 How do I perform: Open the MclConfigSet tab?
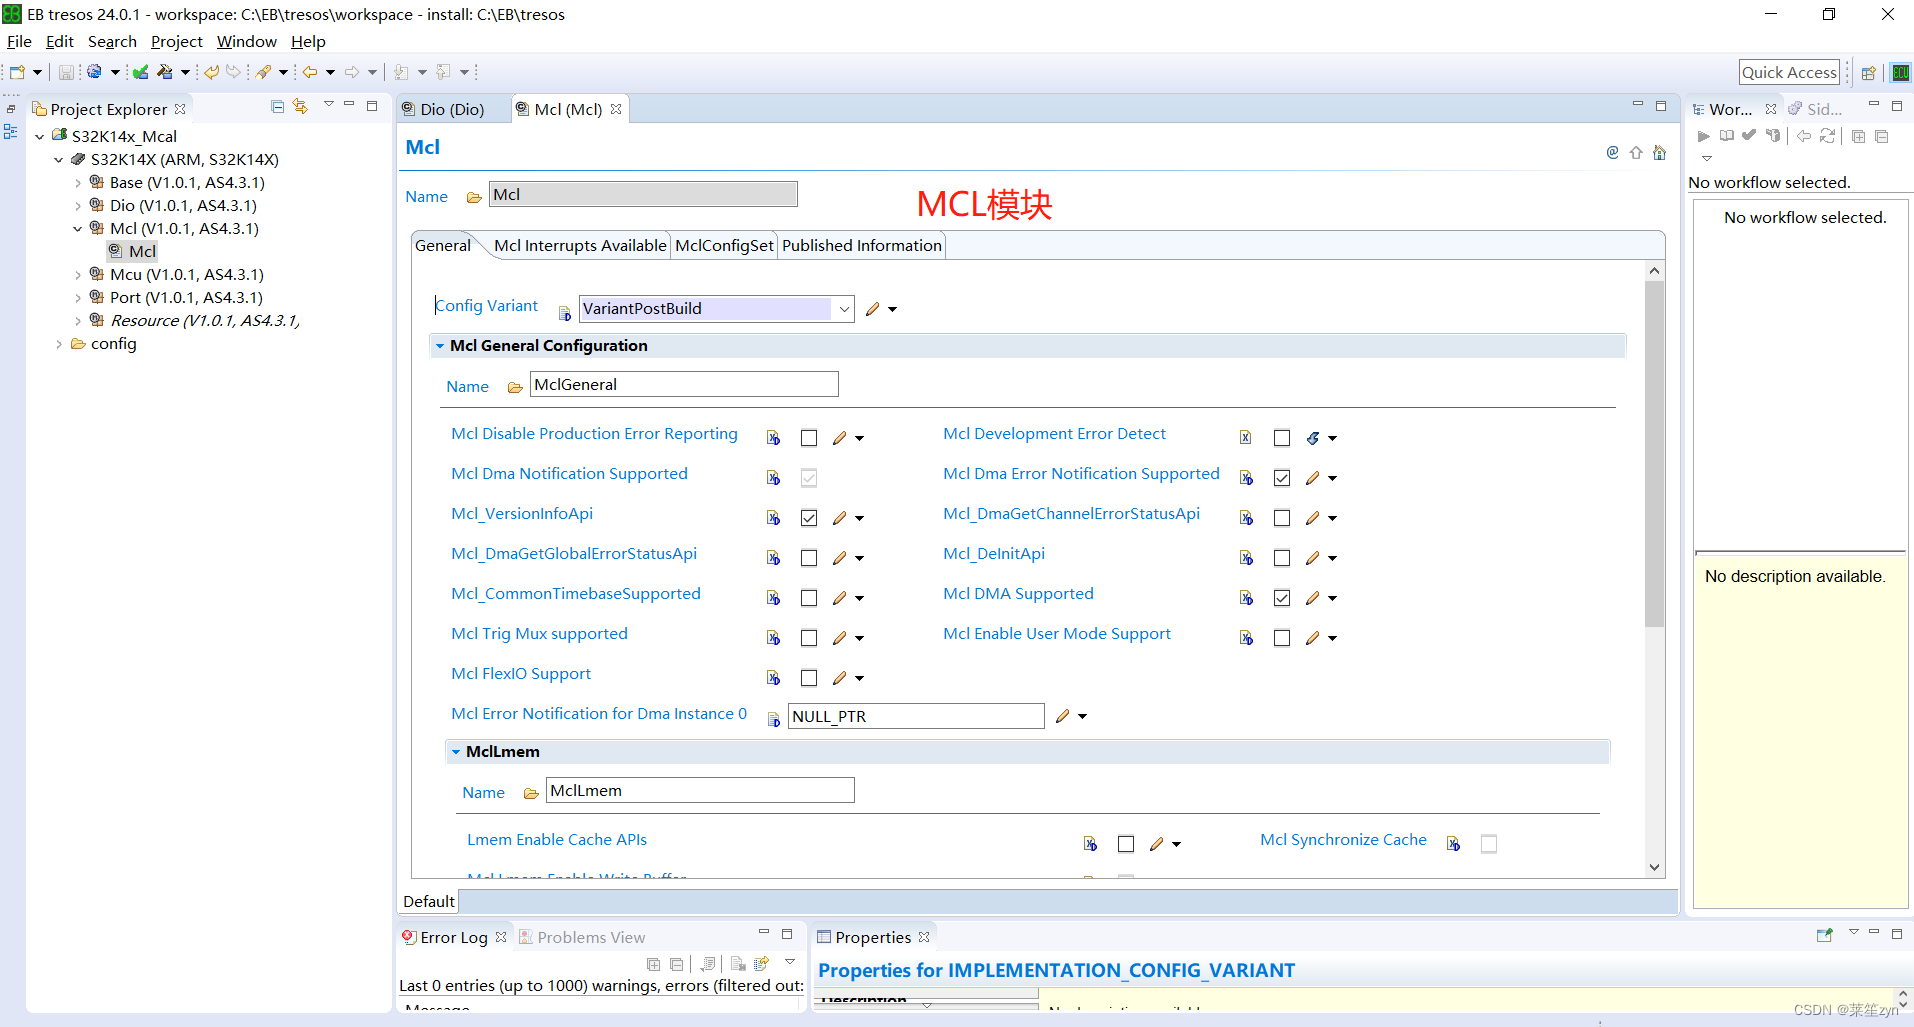point(723,245)
